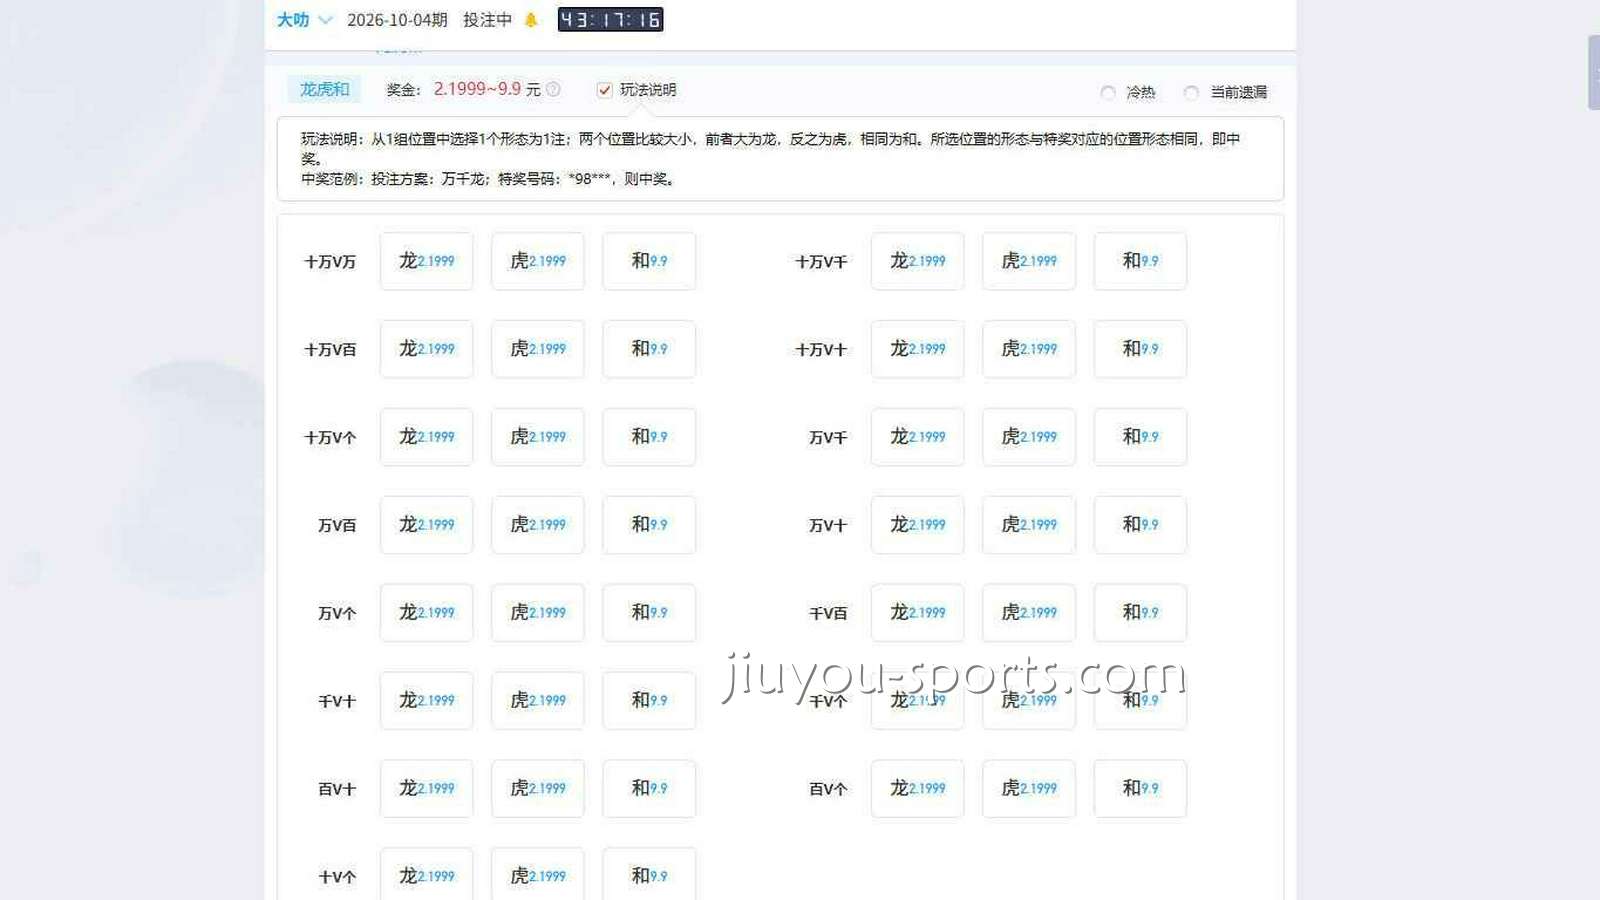Viewport: 1600px width, 900px height.
Task: Select the 冷热 radio option
Action: point(1108,92)
